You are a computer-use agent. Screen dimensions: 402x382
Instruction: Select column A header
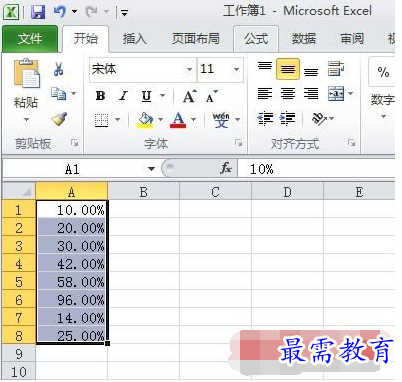click(x=72, y=192)
